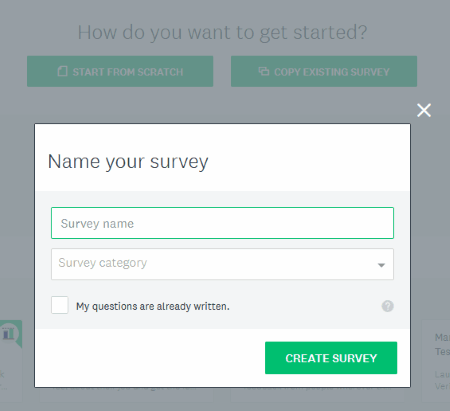Viewport: 450px width, 411px height.
Task: Click the document icon on Start From Scratch
Action: click(62, 71)
